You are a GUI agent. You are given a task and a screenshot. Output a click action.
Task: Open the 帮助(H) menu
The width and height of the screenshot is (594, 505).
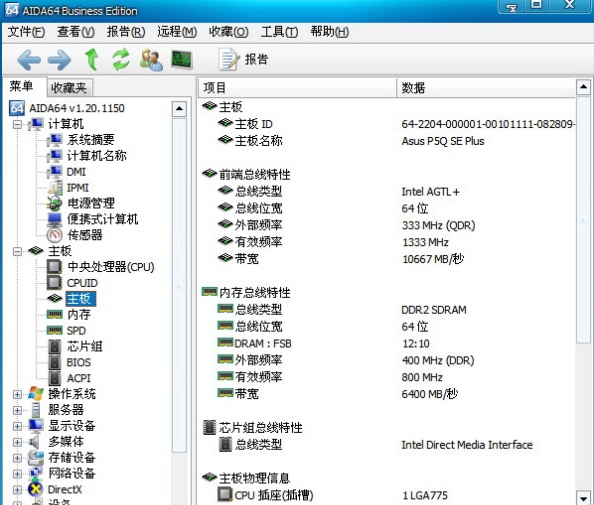(330, 32)
